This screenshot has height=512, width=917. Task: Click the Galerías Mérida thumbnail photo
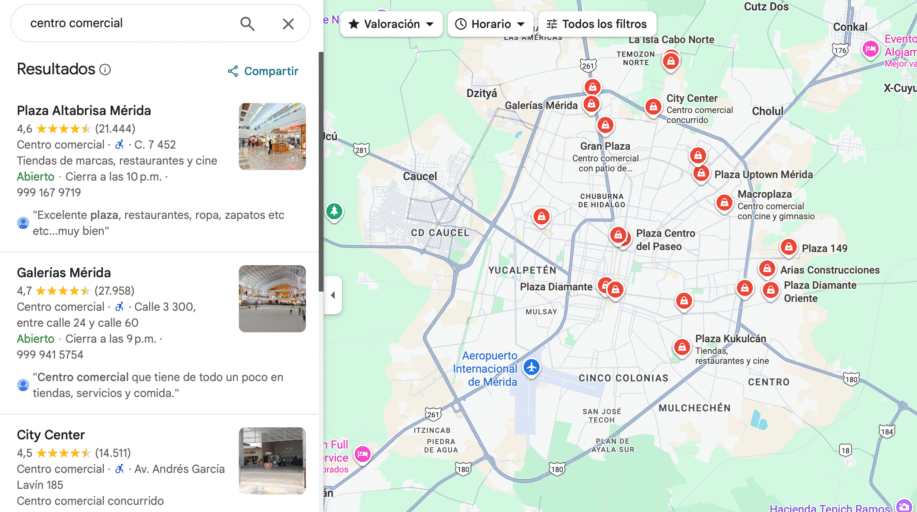(x=272, y=298)
